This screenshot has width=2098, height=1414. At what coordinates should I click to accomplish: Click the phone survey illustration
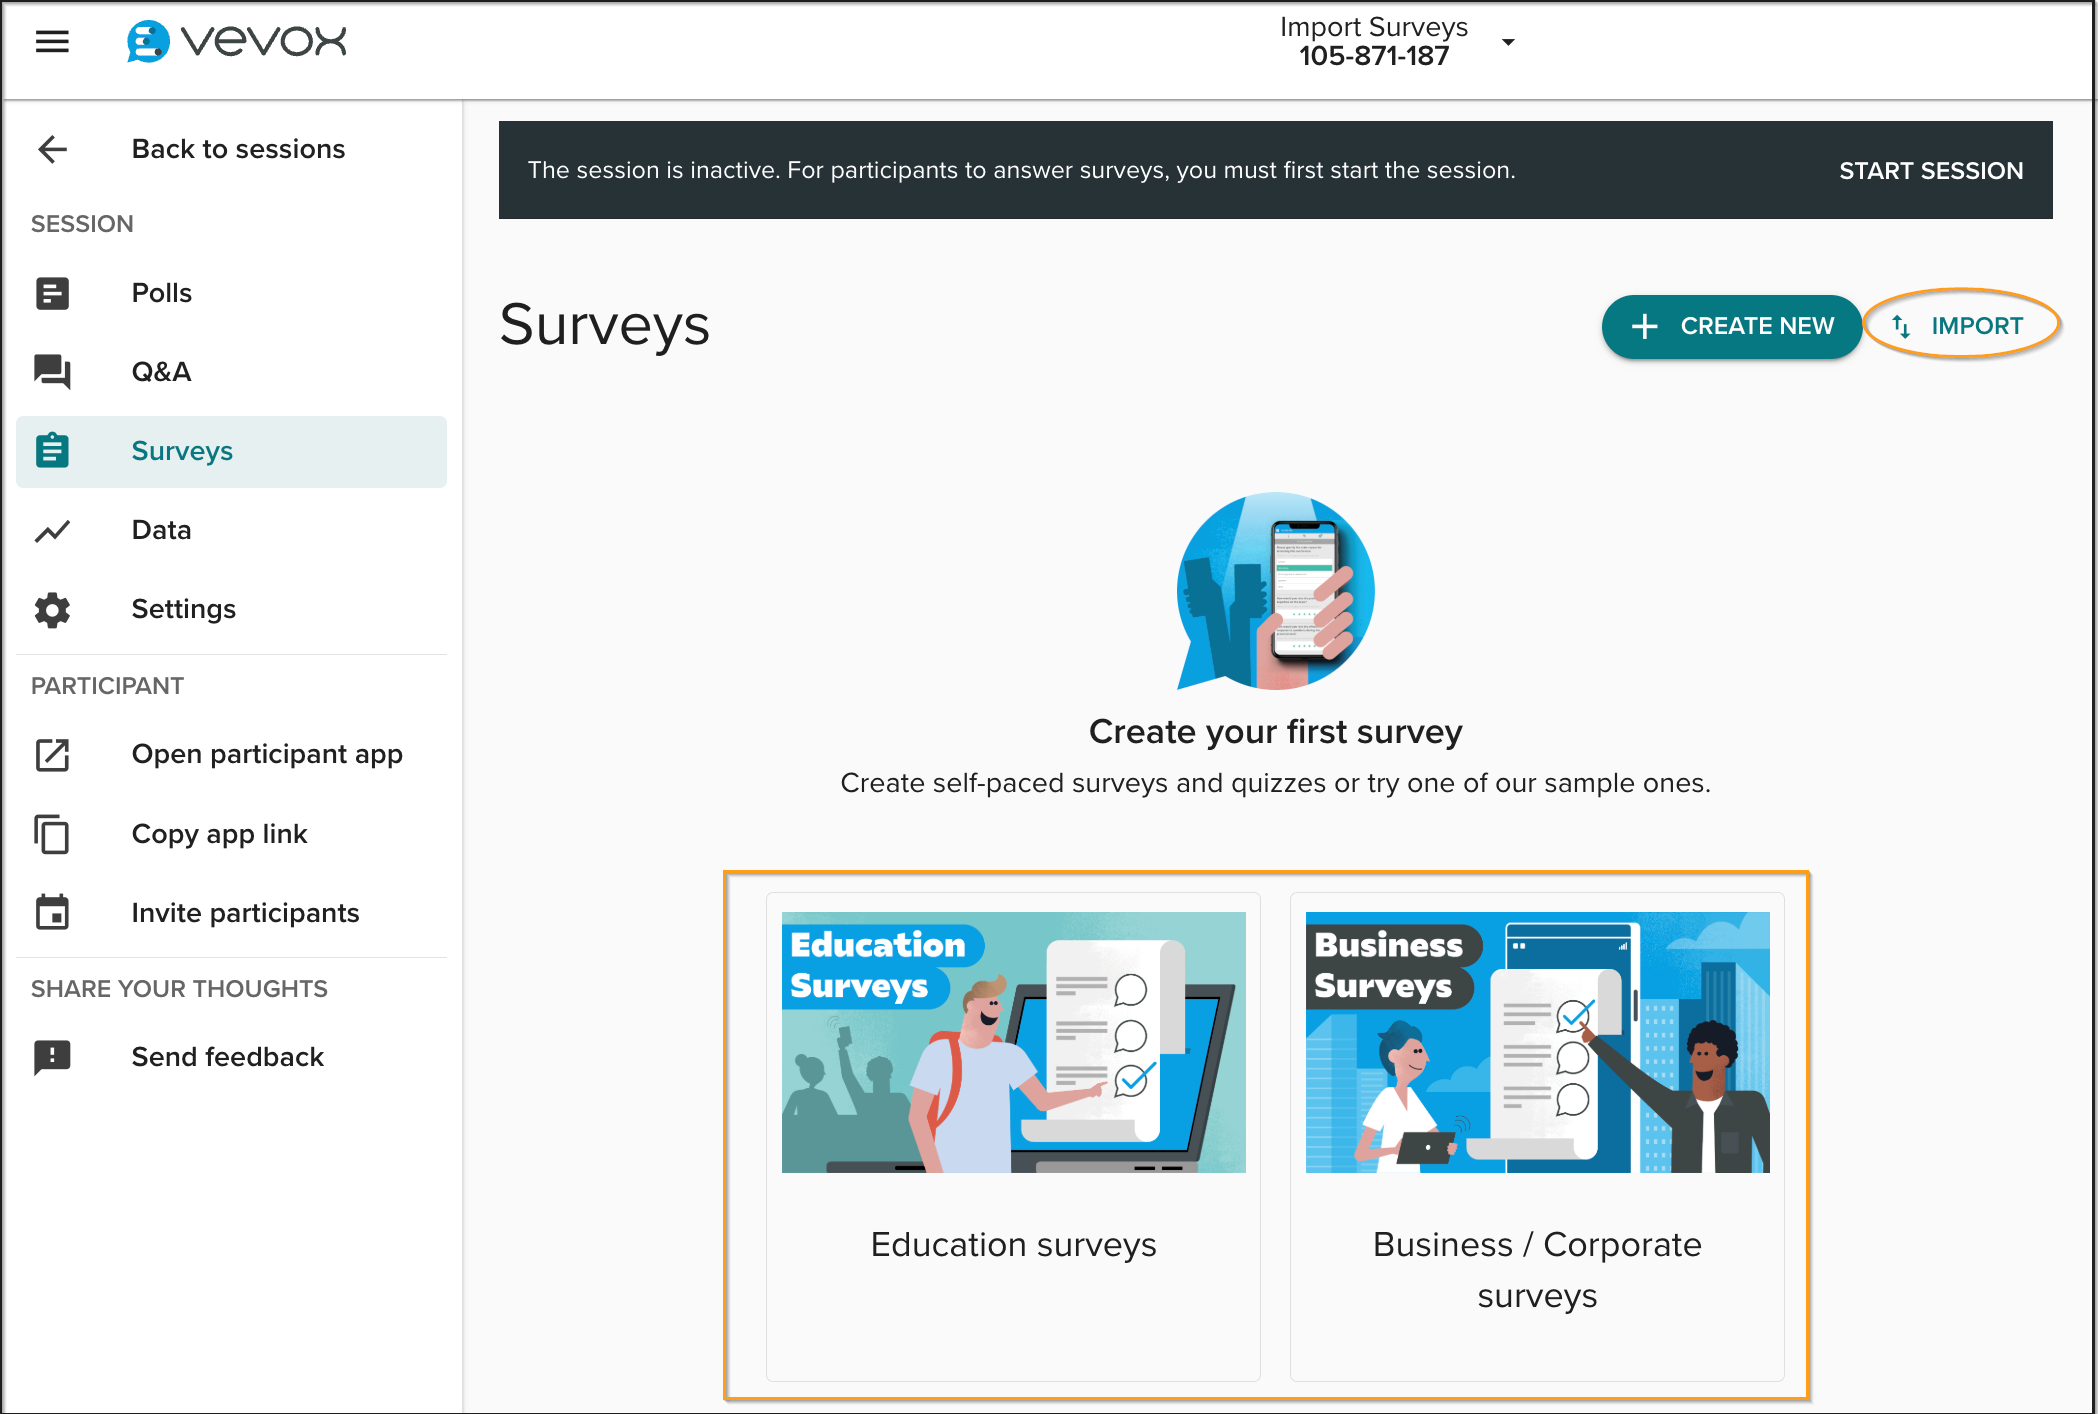click(x=1276, y=591)
